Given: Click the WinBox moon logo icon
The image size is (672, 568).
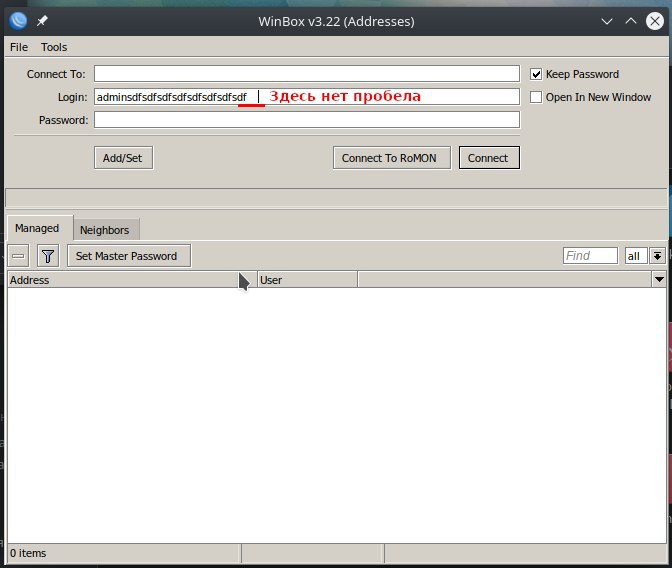Looking at the screenshot, I should click(18, 21).
